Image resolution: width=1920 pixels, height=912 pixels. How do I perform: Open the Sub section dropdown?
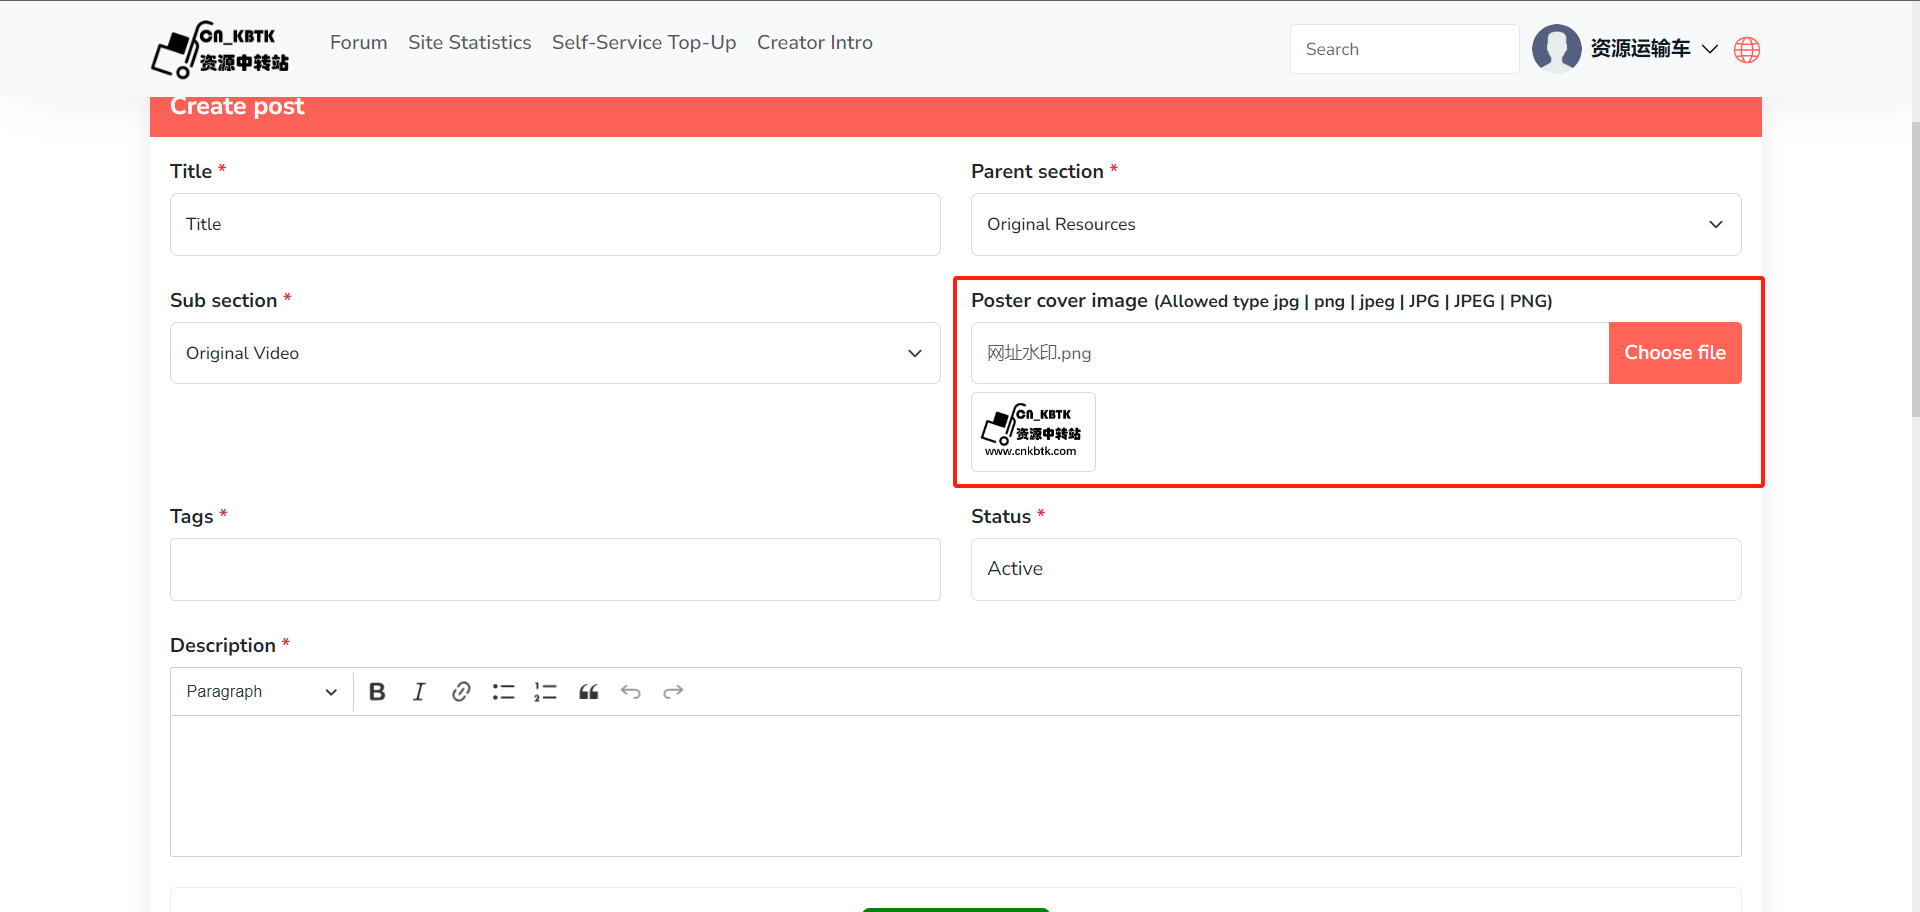[x=555, y=353]
